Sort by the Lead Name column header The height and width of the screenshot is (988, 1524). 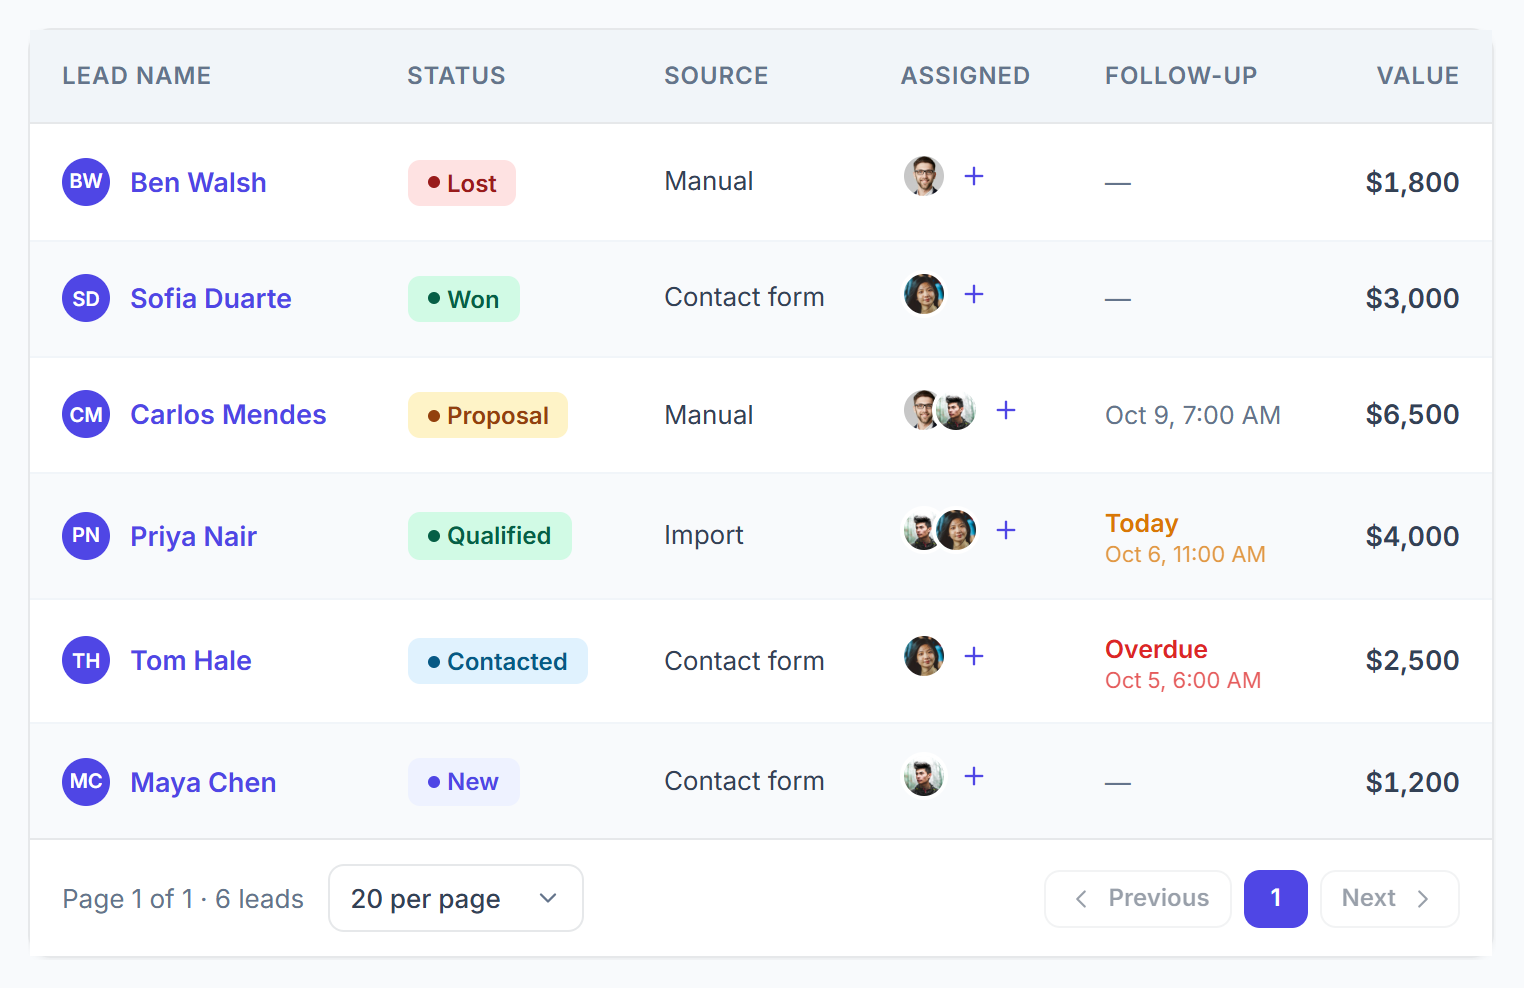(x=137, y=76)
